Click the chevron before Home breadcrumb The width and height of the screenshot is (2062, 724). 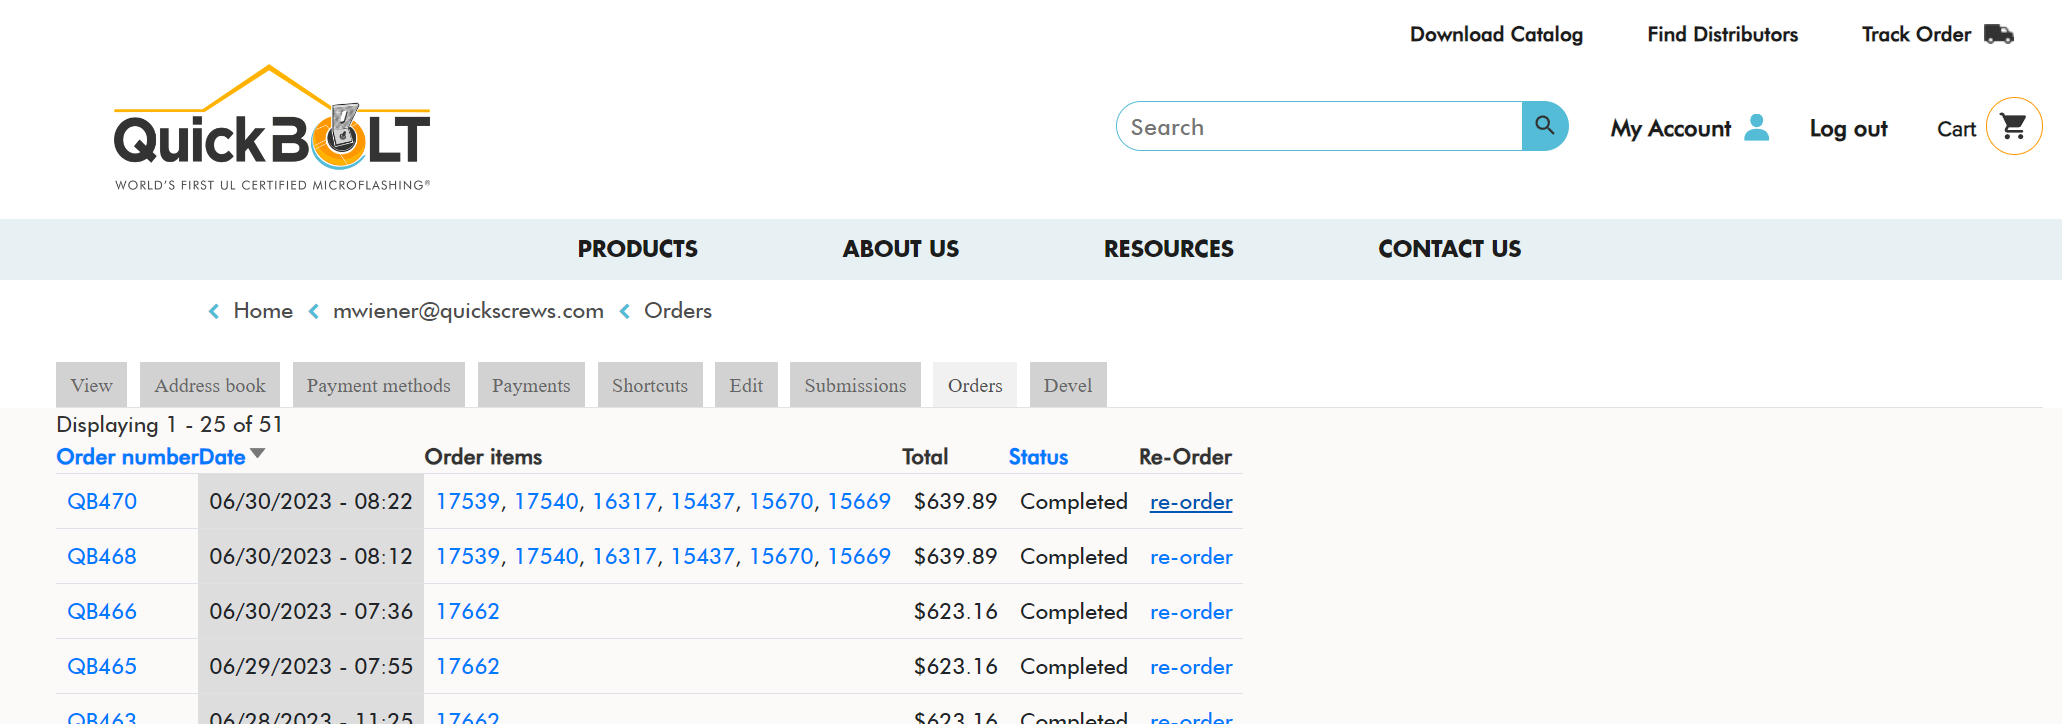click(x=214, y=312)
